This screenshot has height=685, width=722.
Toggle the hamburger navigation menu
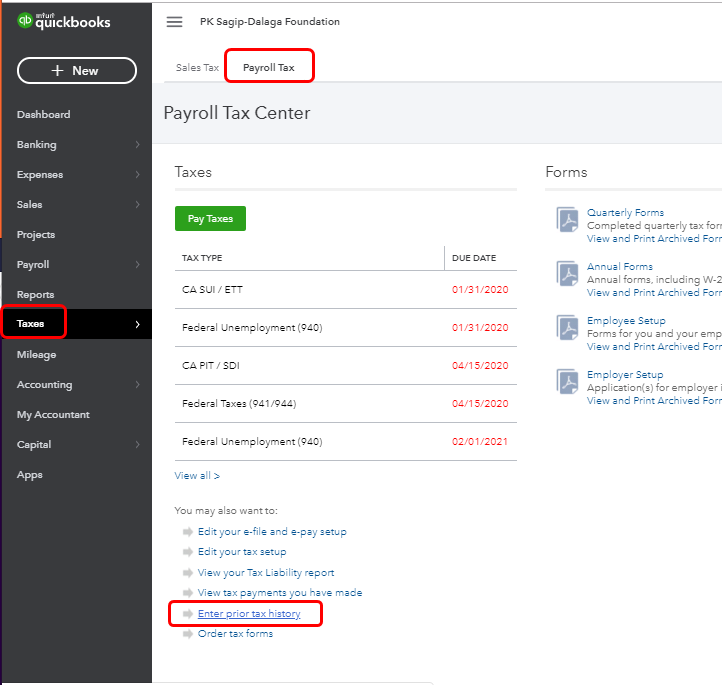(x=174, y=22)
